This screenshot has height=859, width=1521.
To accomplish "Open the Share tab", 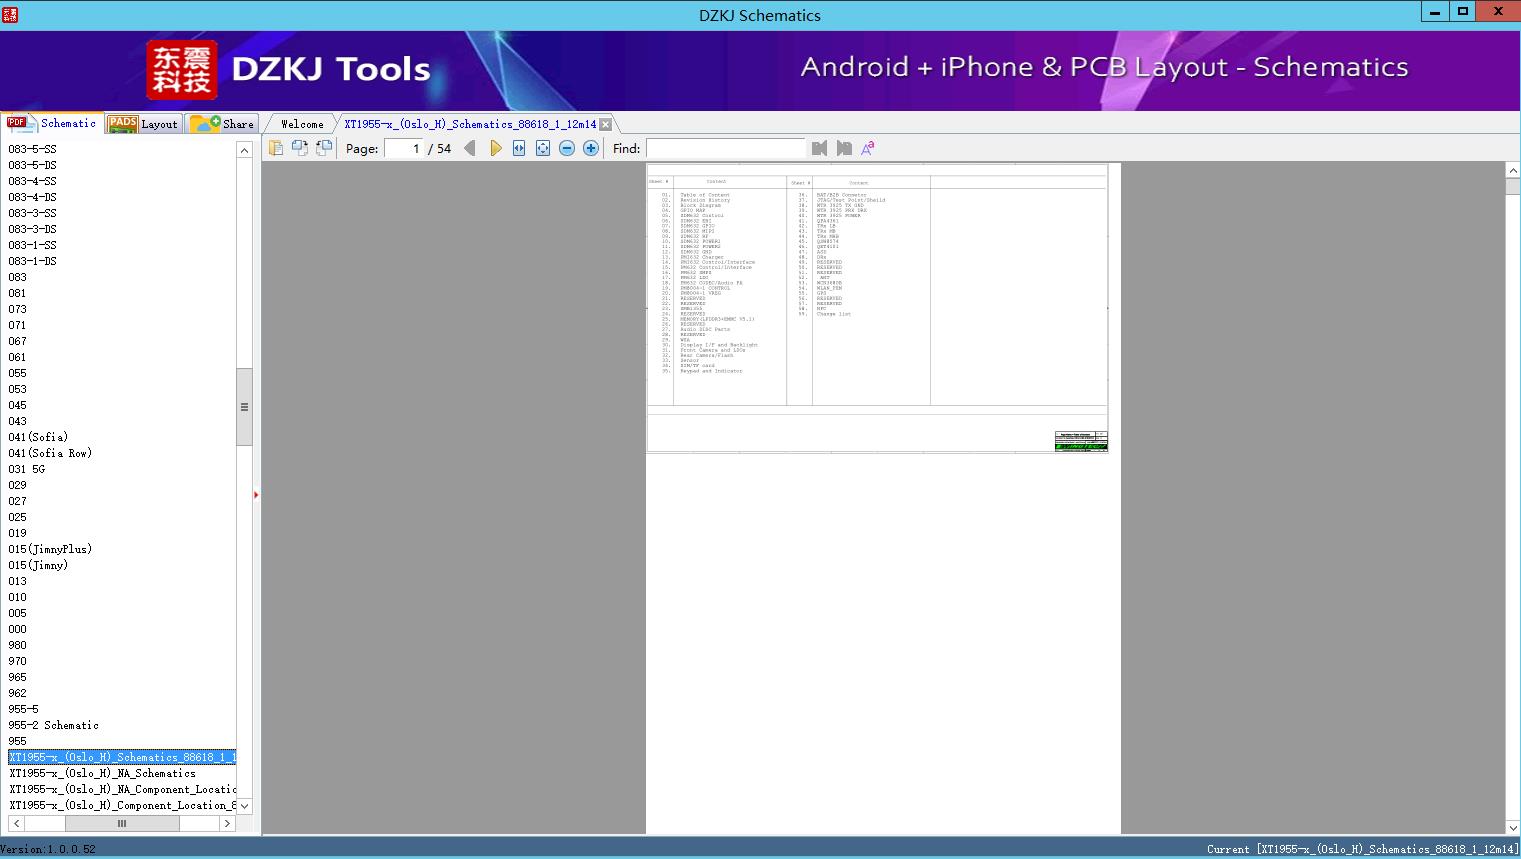I will pos(222,124).
